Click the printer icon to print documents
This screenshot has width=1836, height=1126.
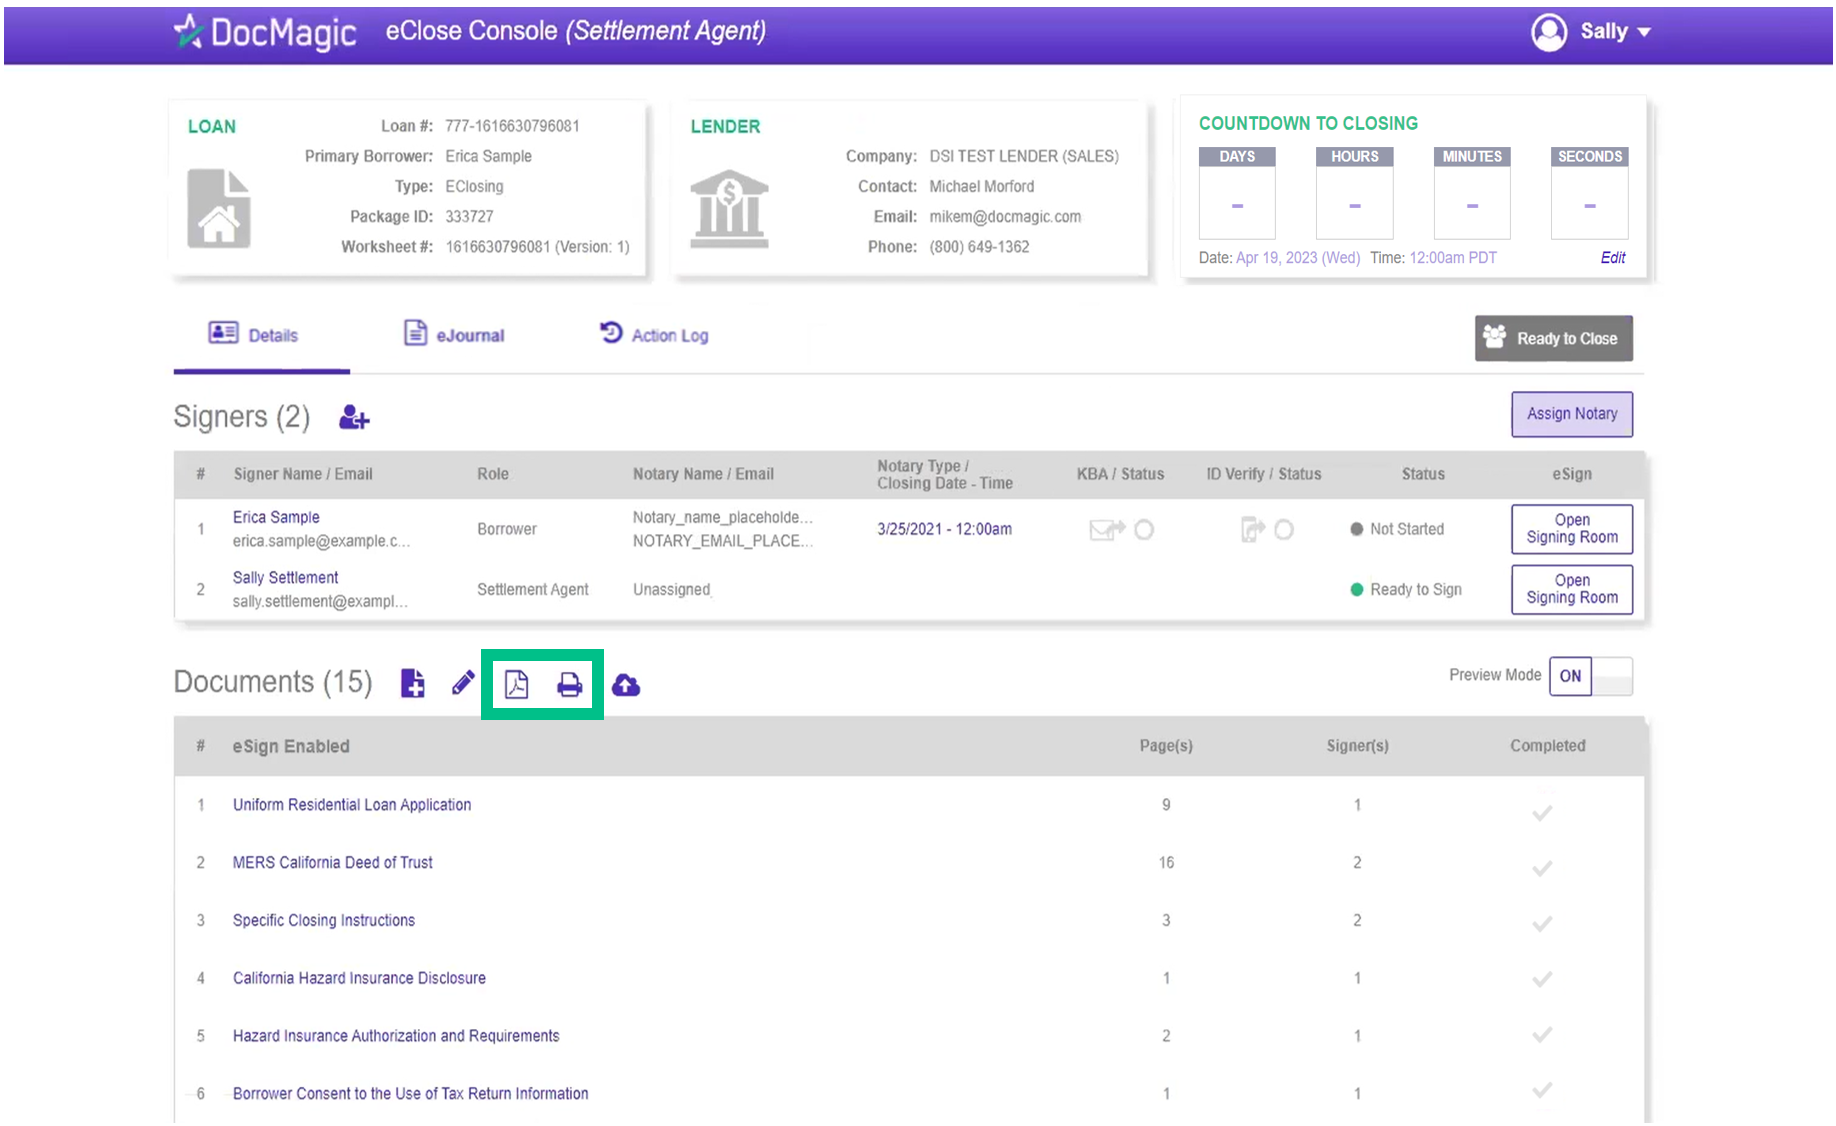click(569, 685)
